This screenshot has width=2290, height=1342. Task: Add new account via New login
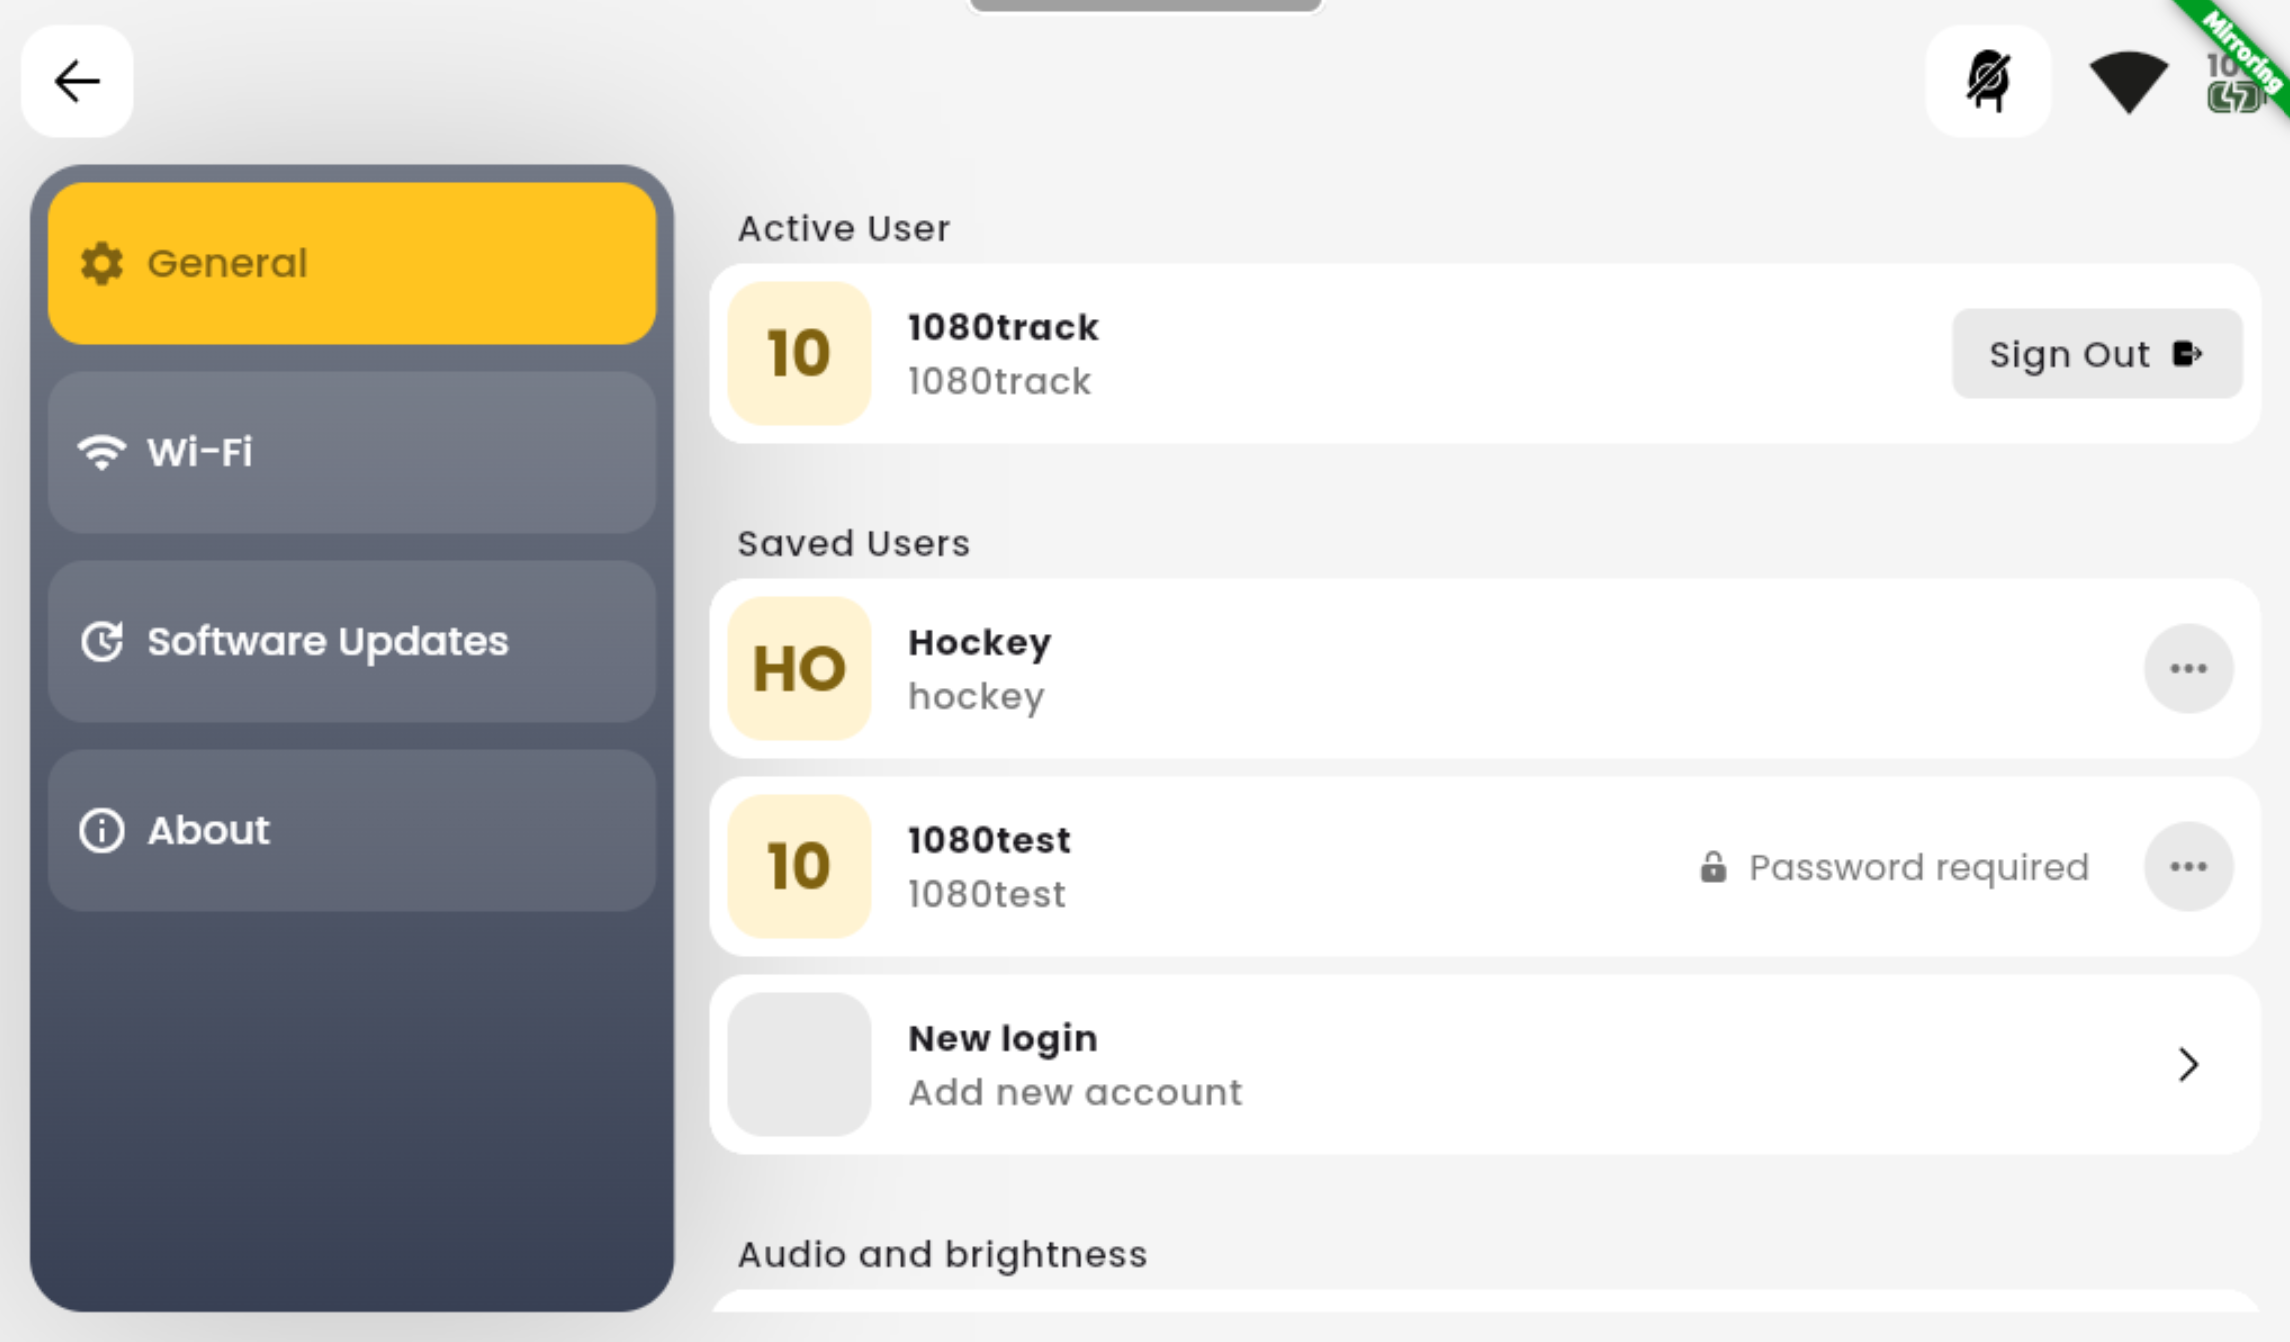[1484, 1064]
